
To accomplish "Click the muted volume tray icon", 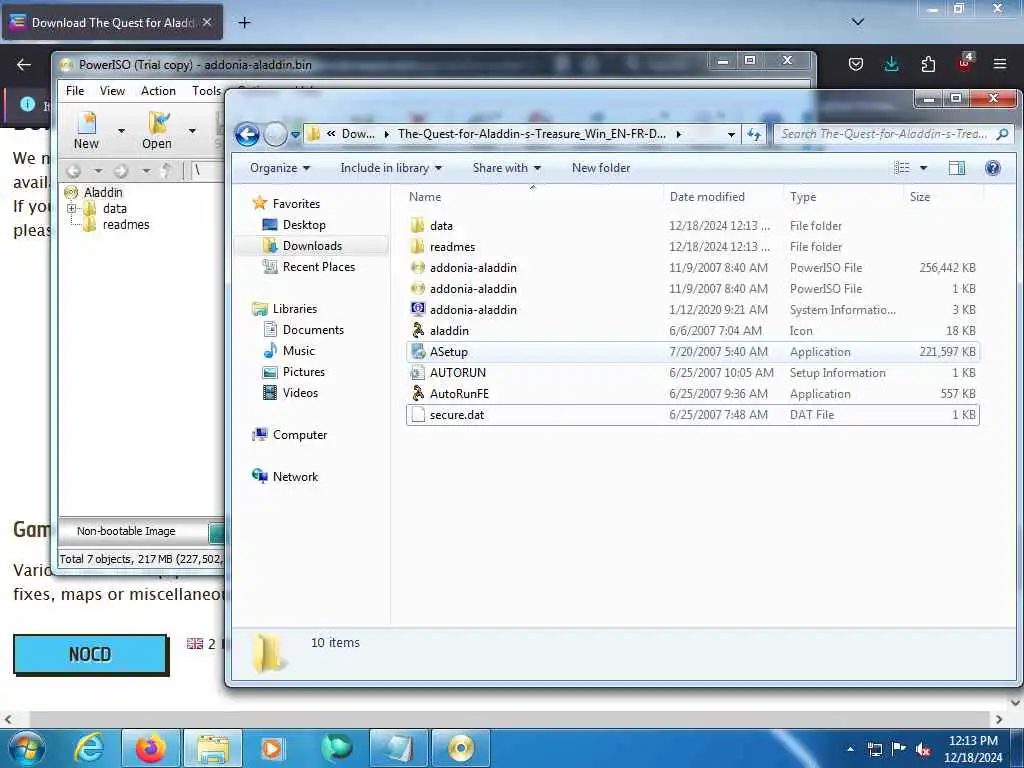I will click(923, 750).
